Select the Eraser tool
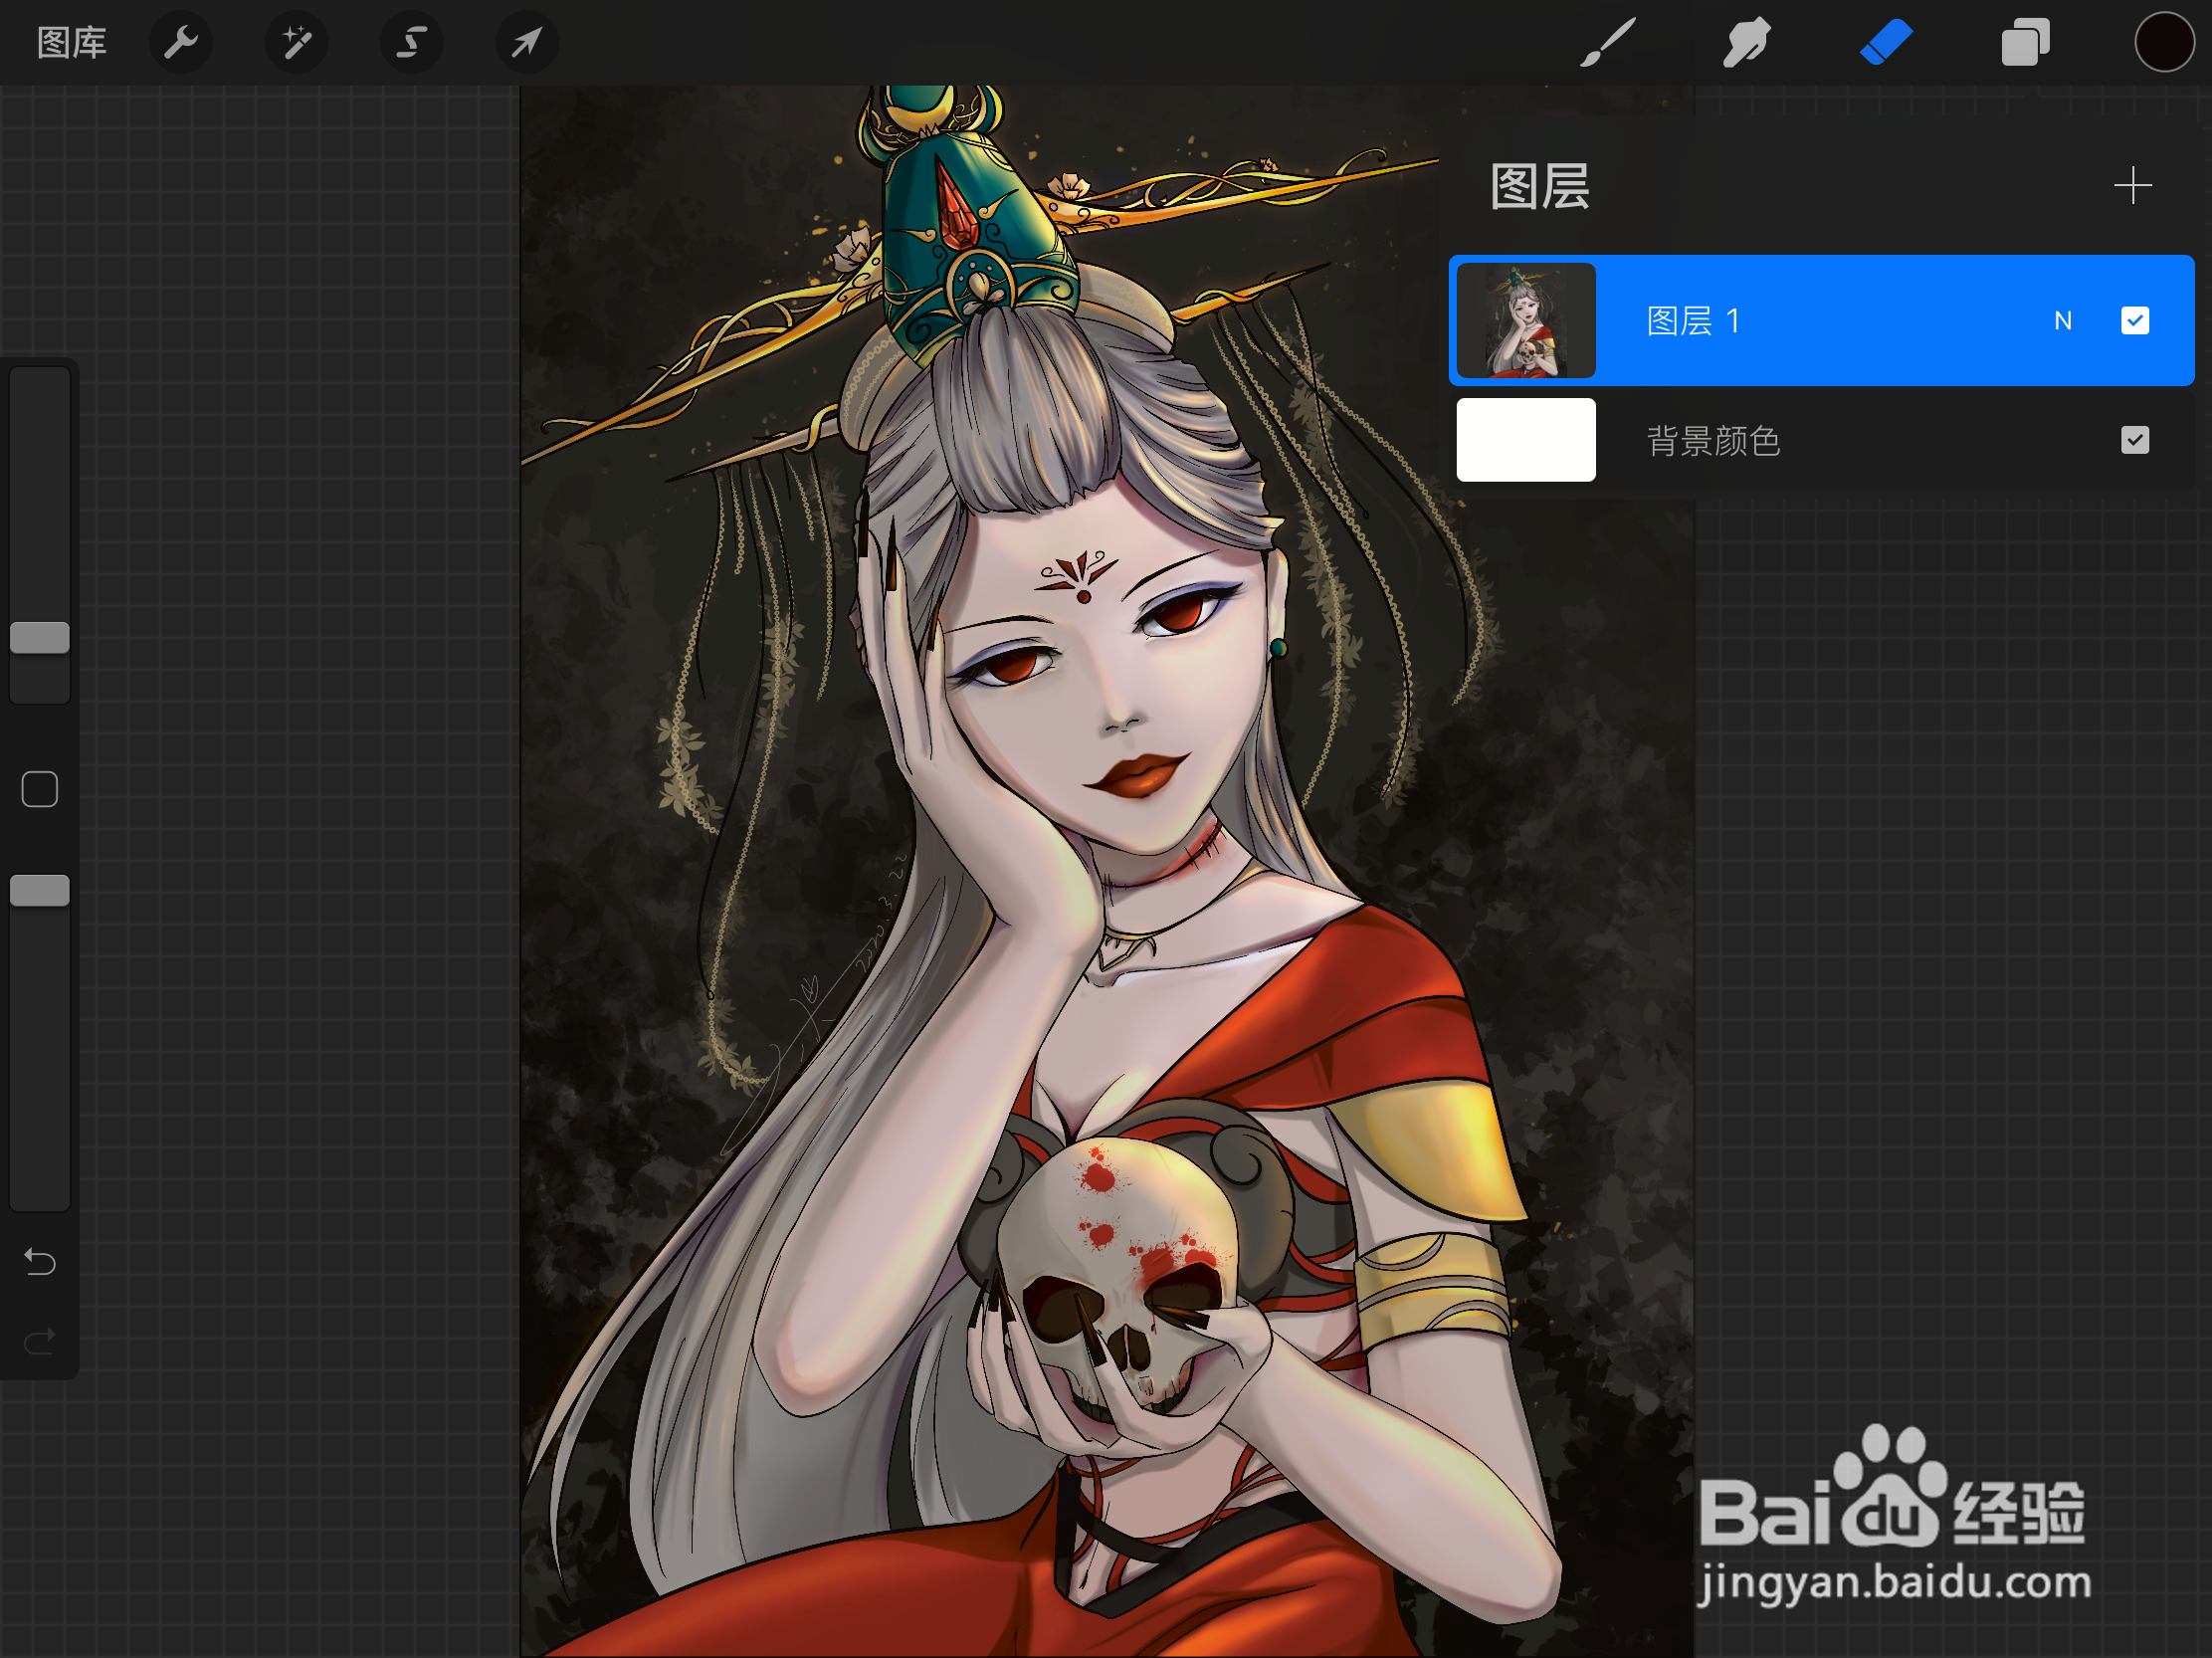Screen dimensions: 2212x1658 (x=1885, y=43)
